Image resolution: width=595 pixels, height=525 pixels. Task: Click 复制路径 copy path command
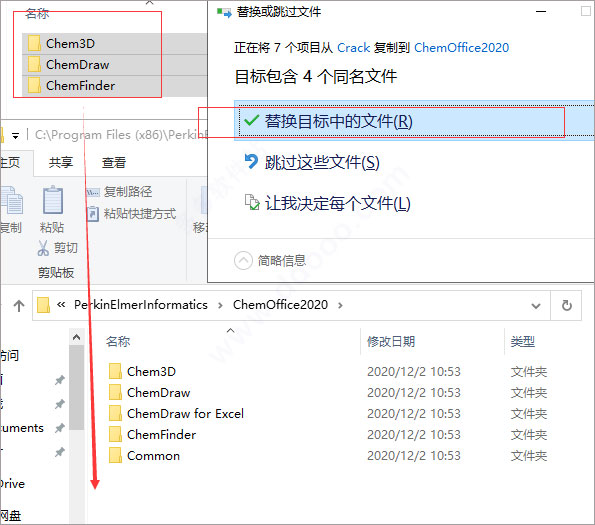(x=119, y=192)
